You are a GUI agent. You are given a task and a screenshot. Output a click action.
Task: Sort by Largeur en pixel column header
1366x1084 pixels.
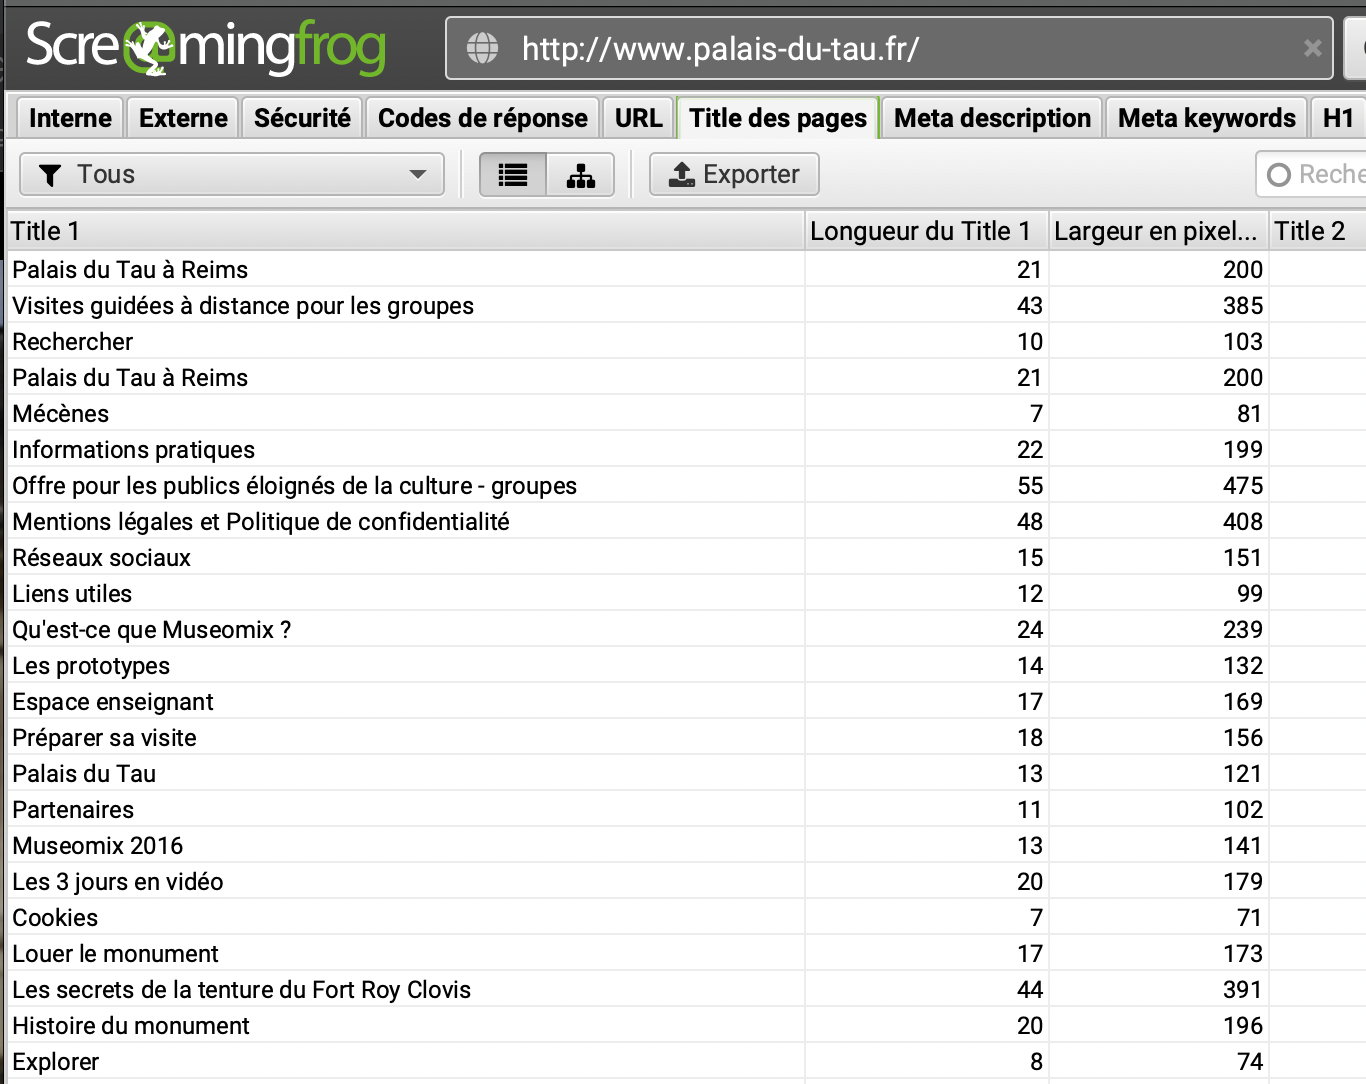point(1158,231)
